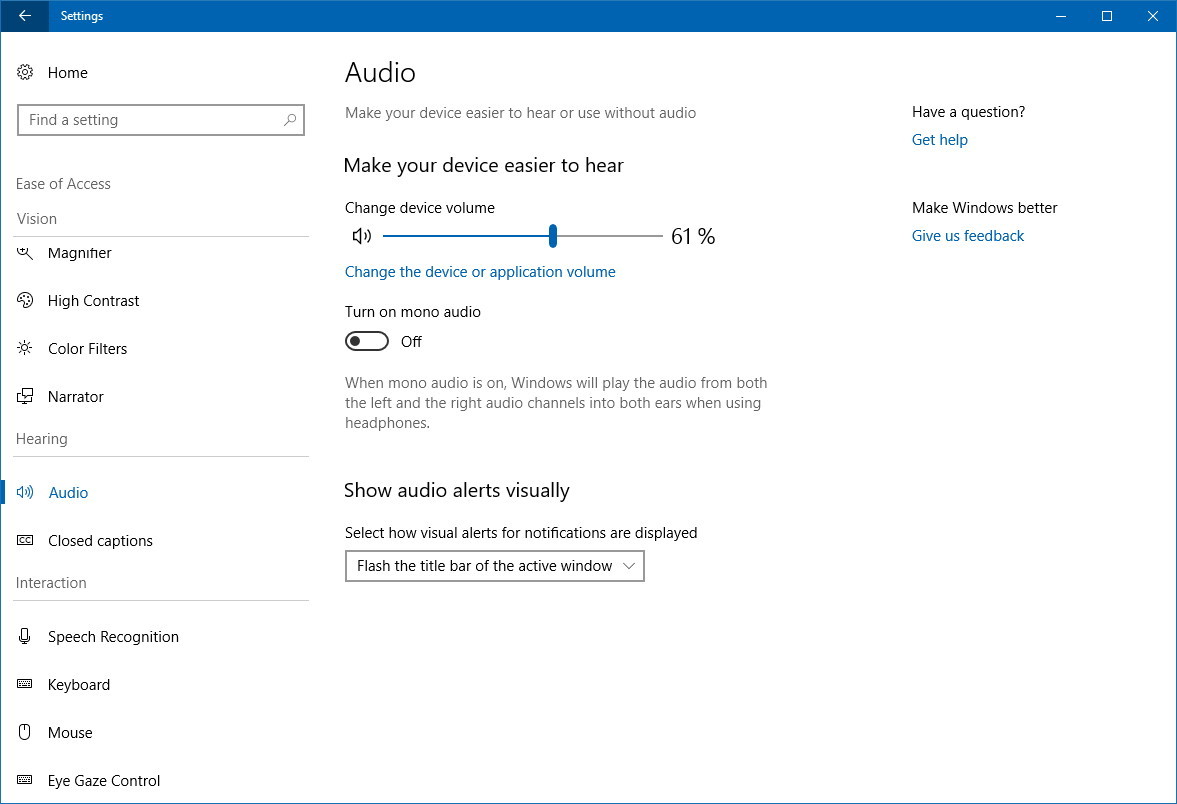Click the Show audio alerts visually heading
Image resolution: width=1177 pixels, height=804 pixels.
[456, 490]
